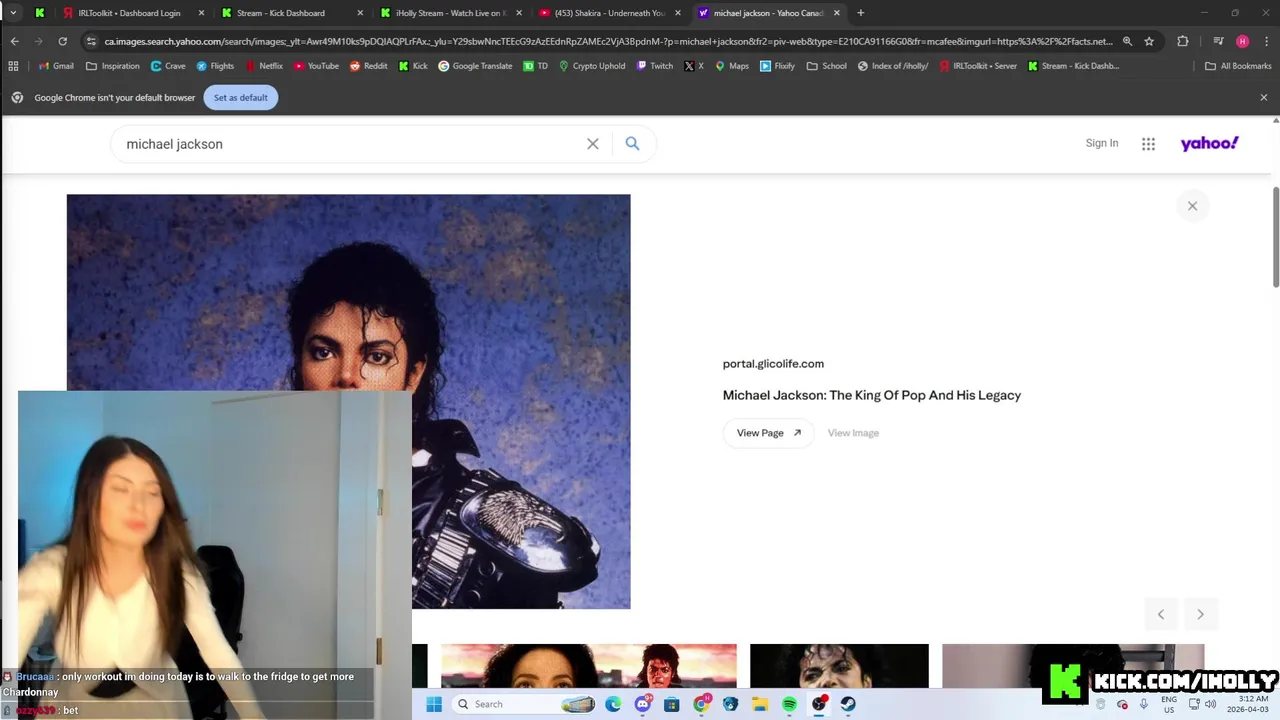The height and width of the screenshot is (720, 1280).
Task: Show next image with right arrow
Action: click(x=1200, y=614)
